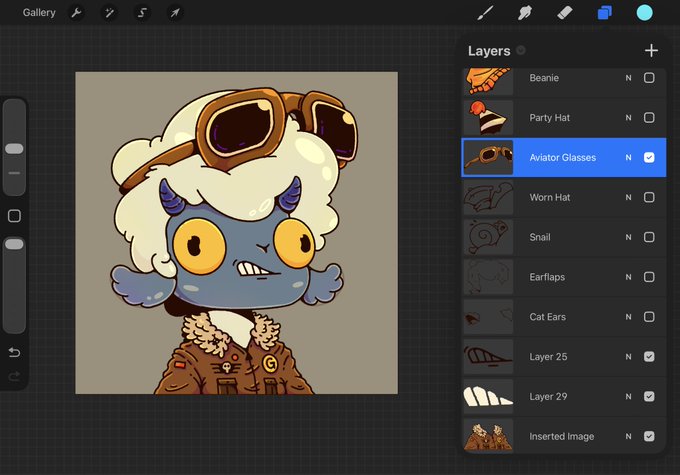Select the Smudge tool
Image resolution: width=680 pixels, height=475 pixels.
(x=525, y=13)
